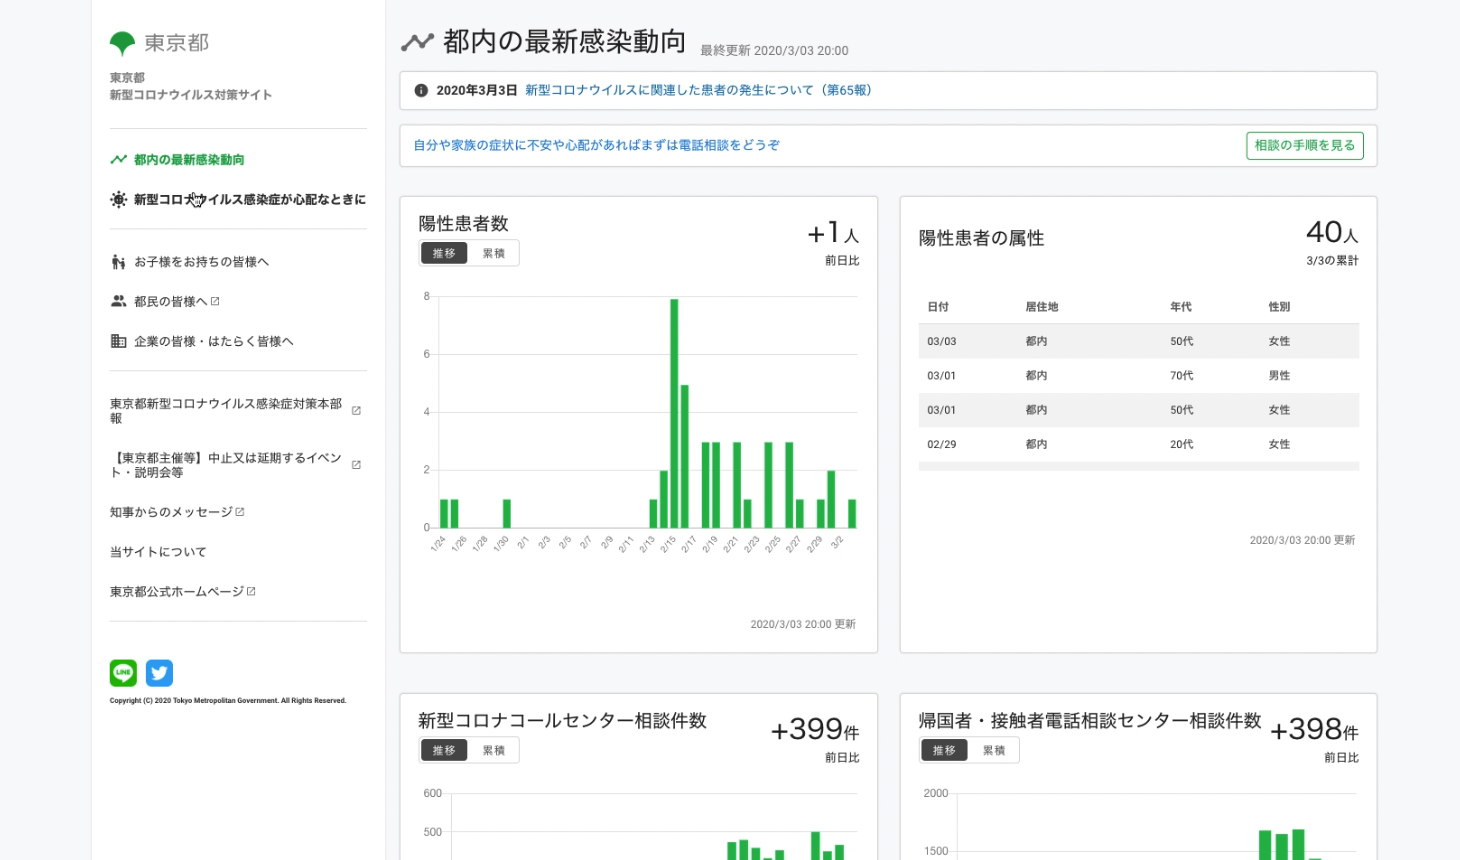The image size is (1460, 860).
Task: Click the 40人 cumulative total
Action: click(x=1332, y=232)
